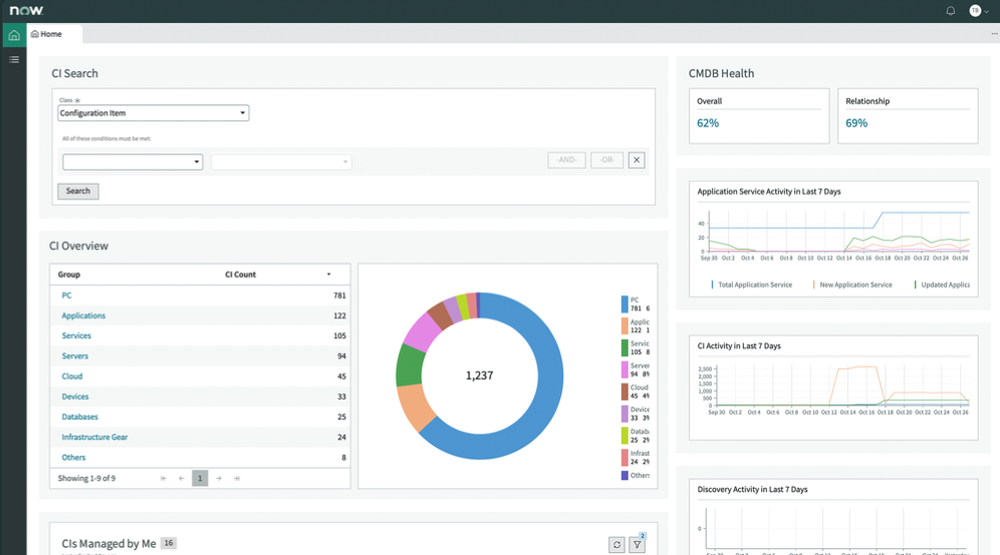
Task: Click Discovery Activity in Last 7 Days title
Action: tap(753, 489)
